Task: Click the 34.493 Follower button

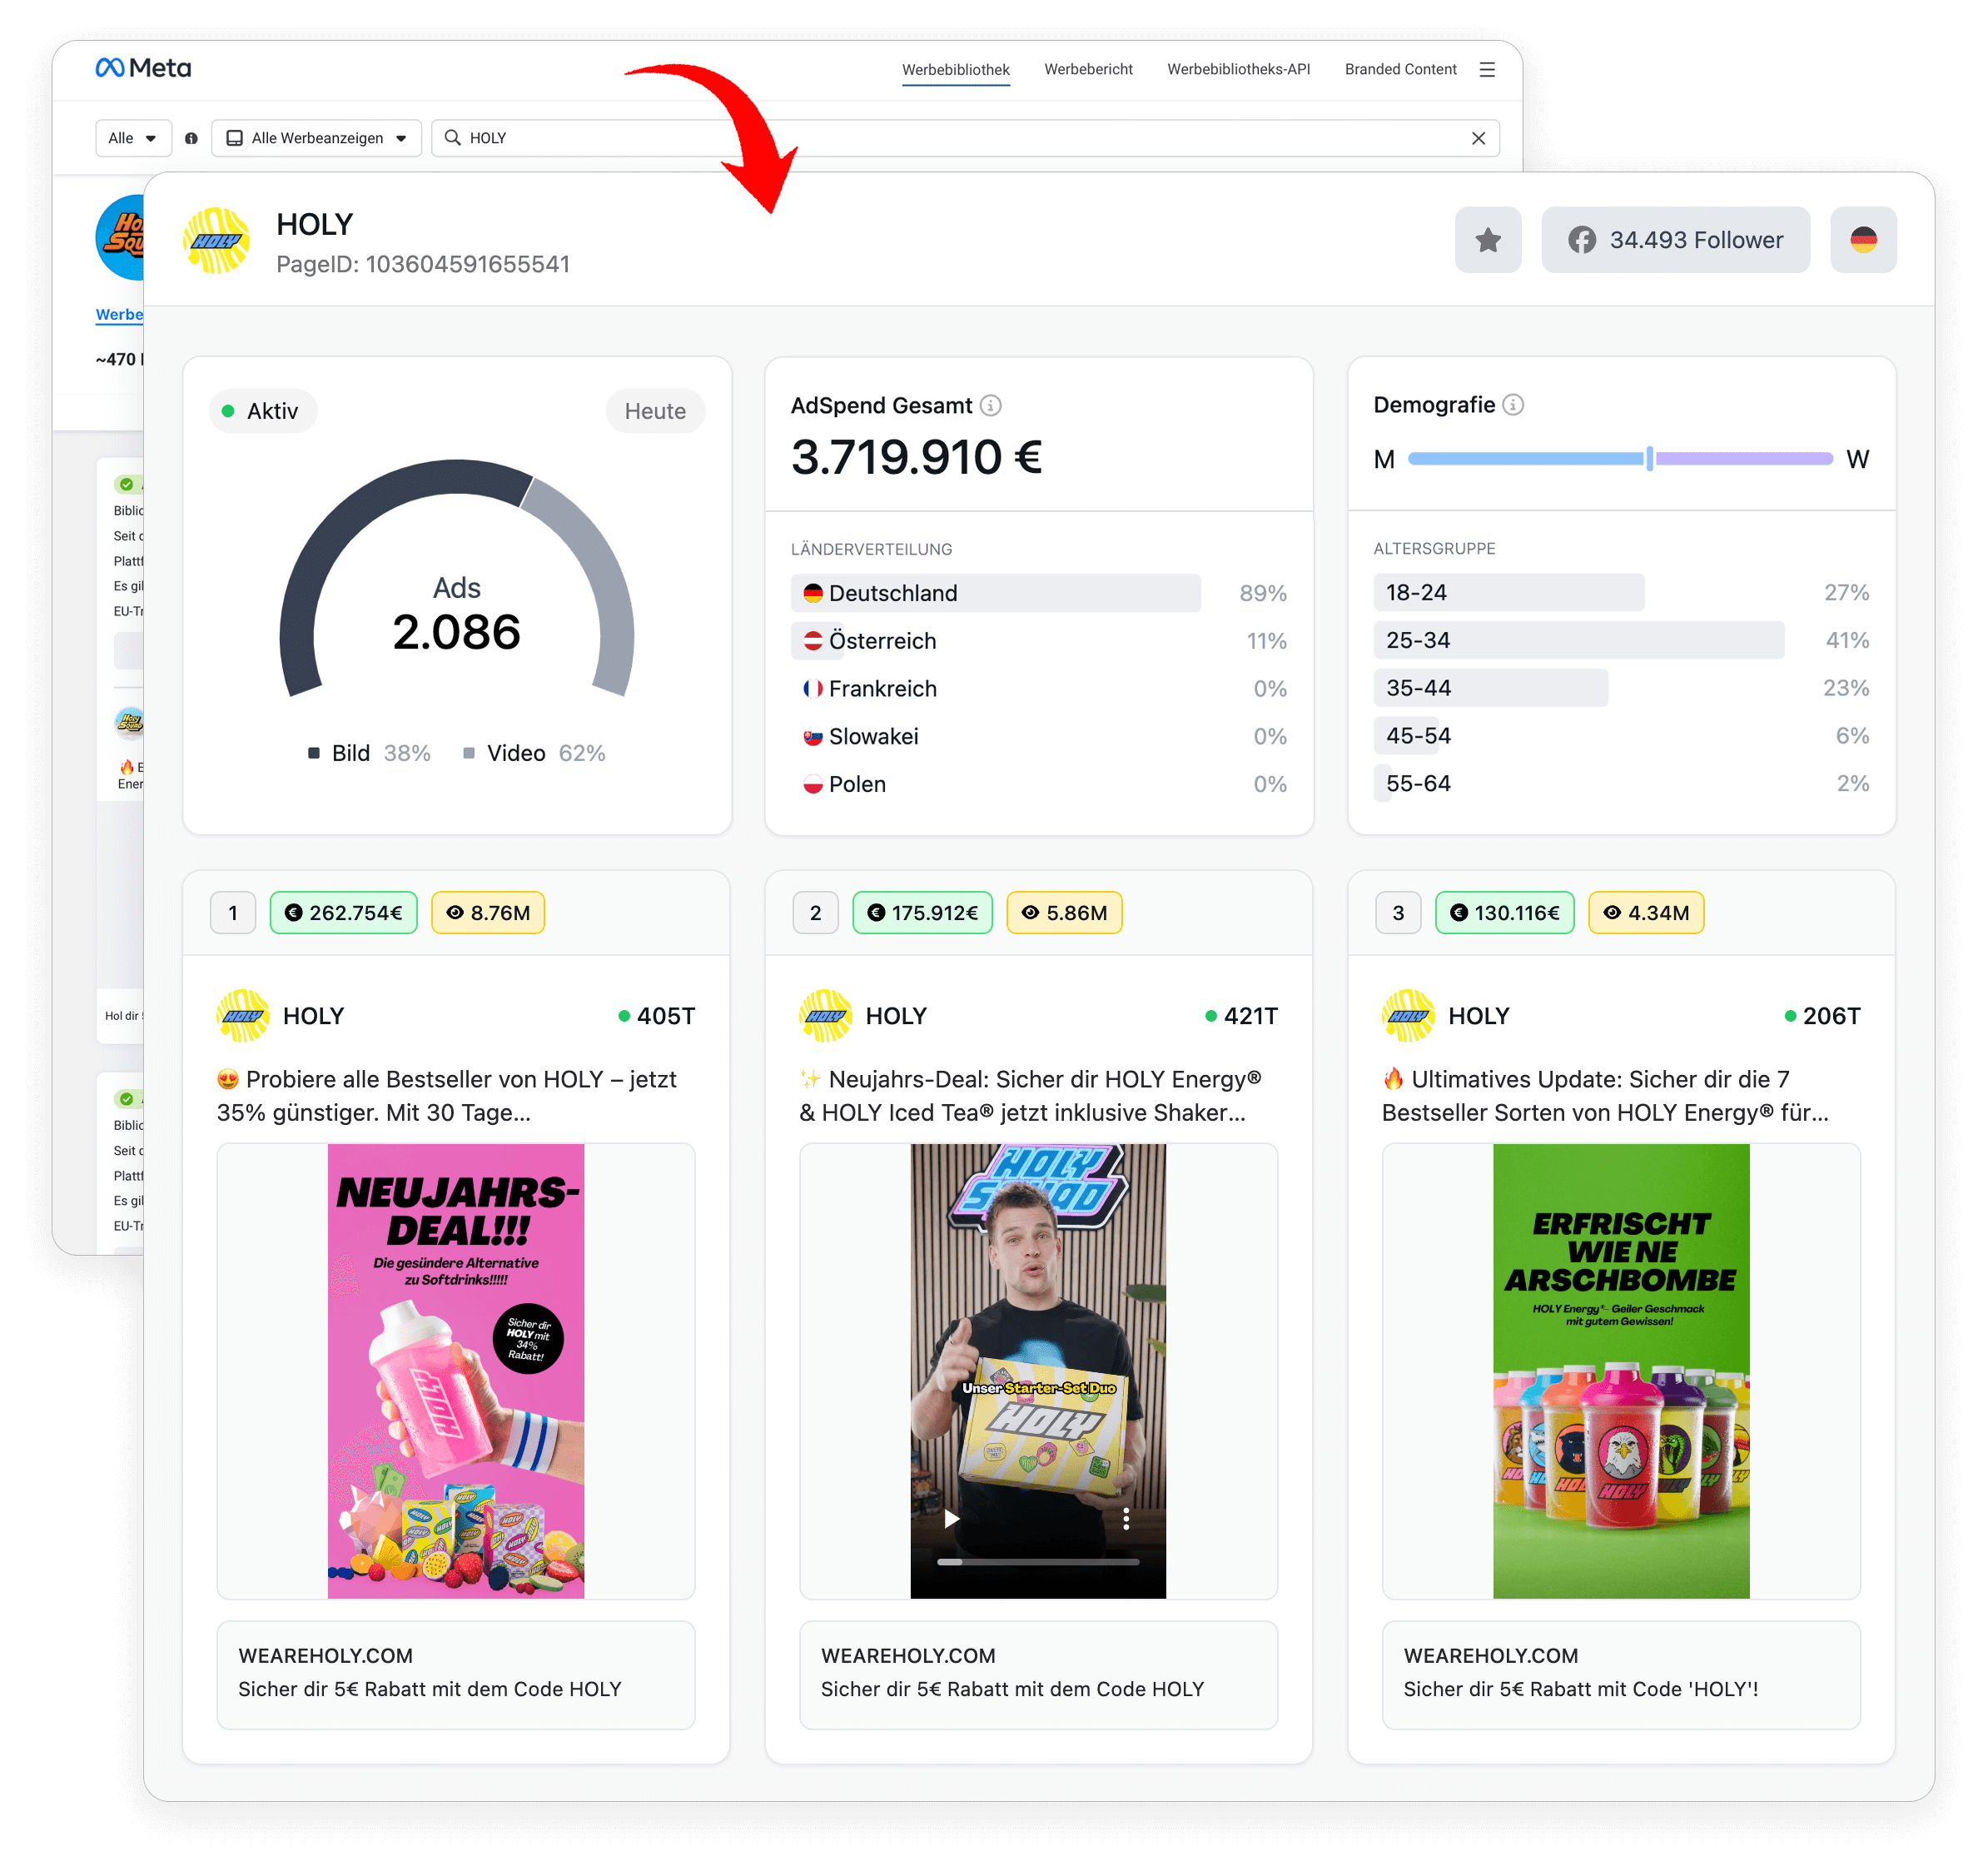Action: 1675,240
